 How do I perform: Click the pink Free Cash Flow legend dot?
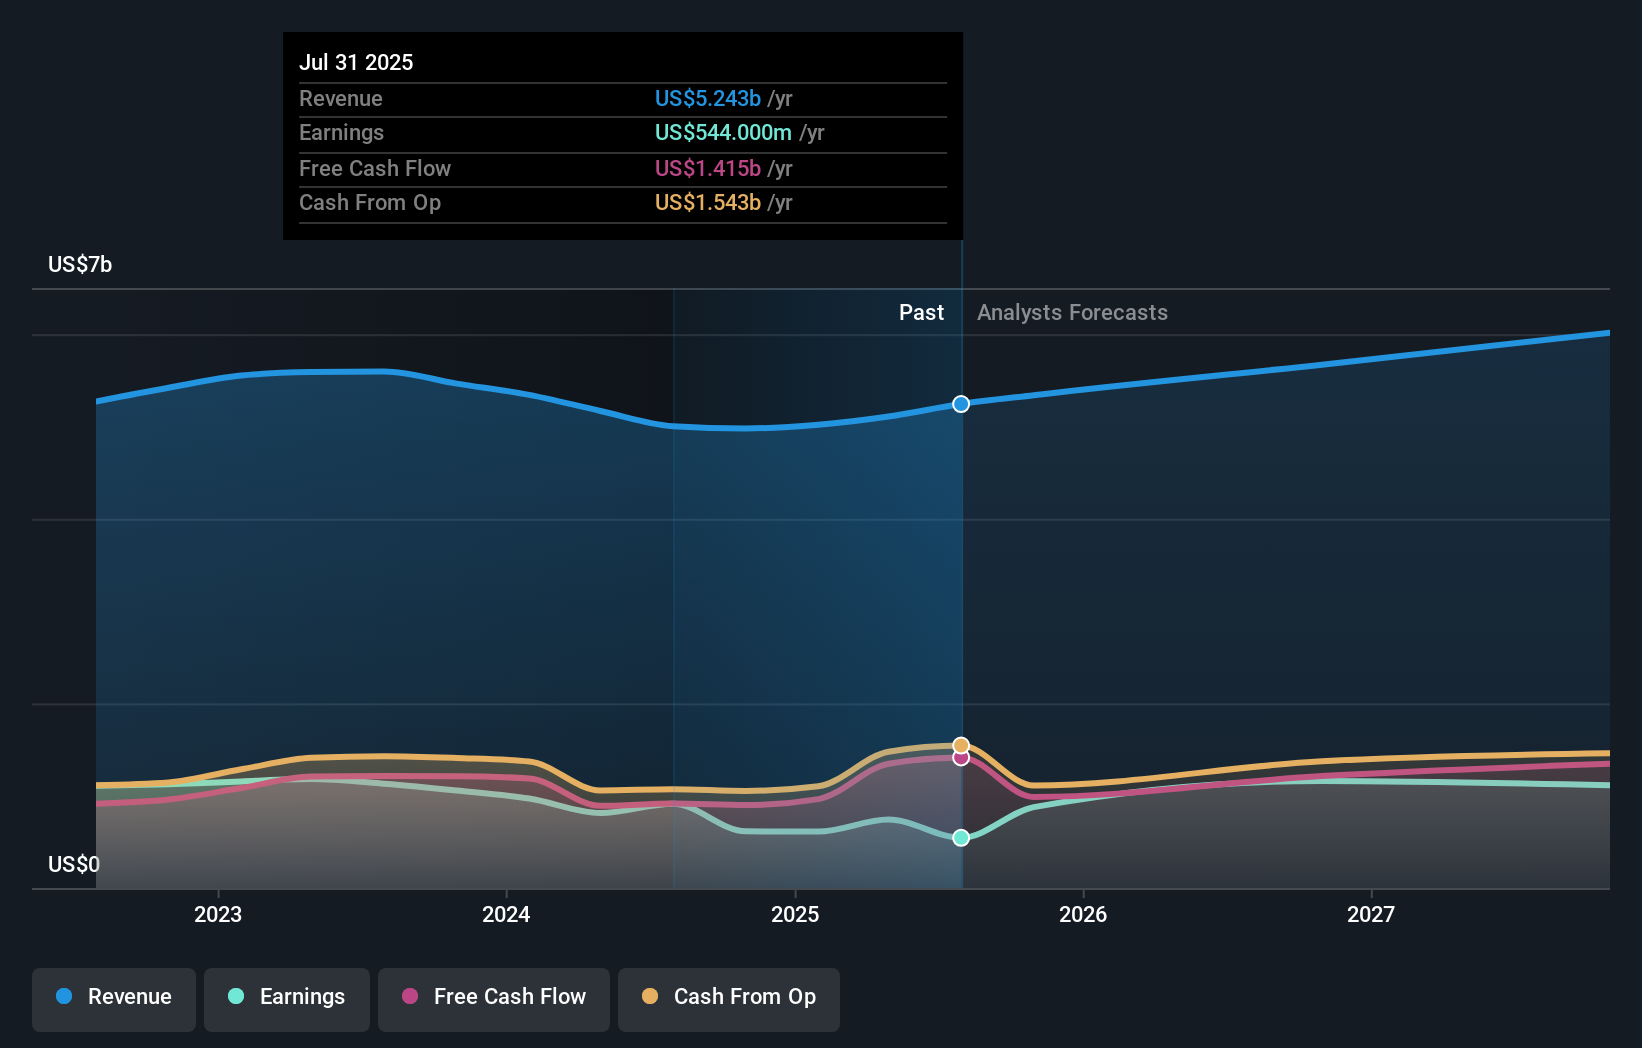click(408, 997)
